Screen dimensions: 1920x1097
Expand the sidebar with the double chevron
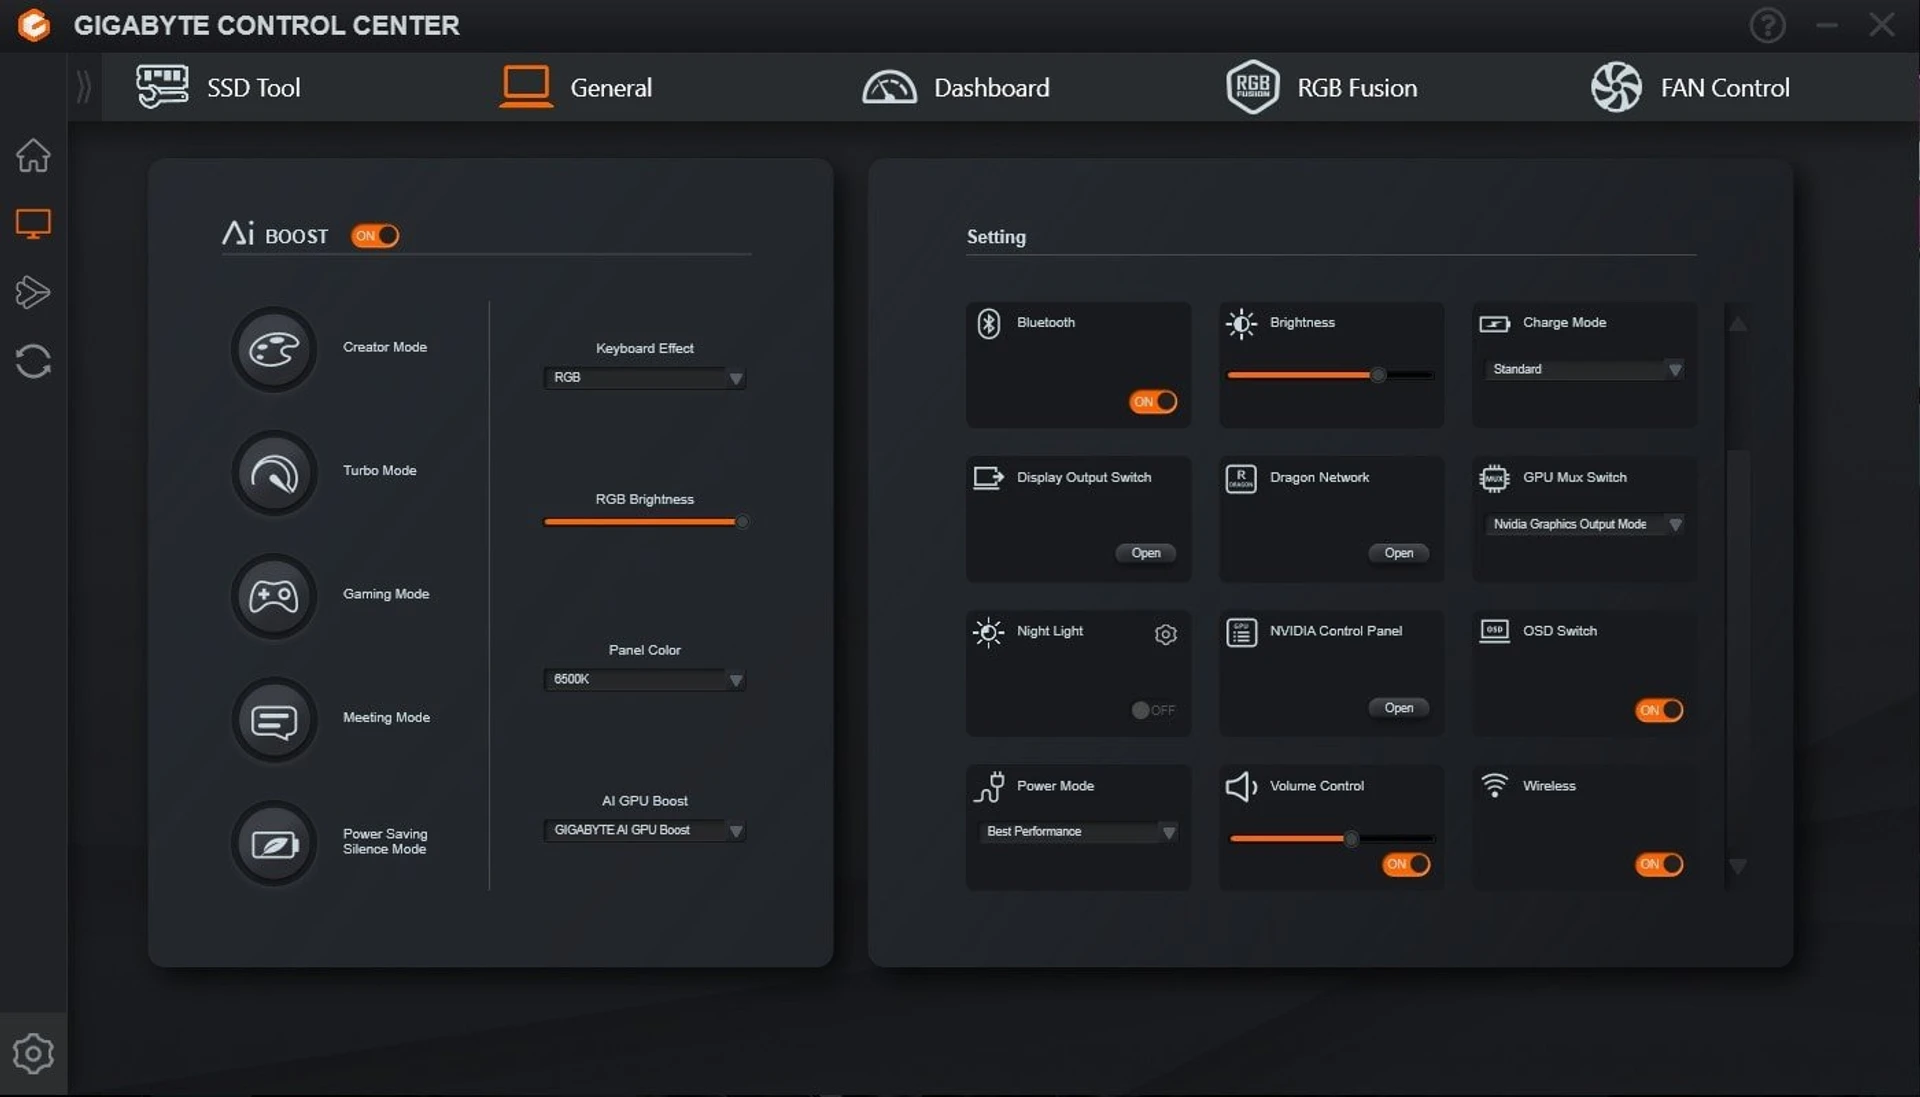[84, 87]
